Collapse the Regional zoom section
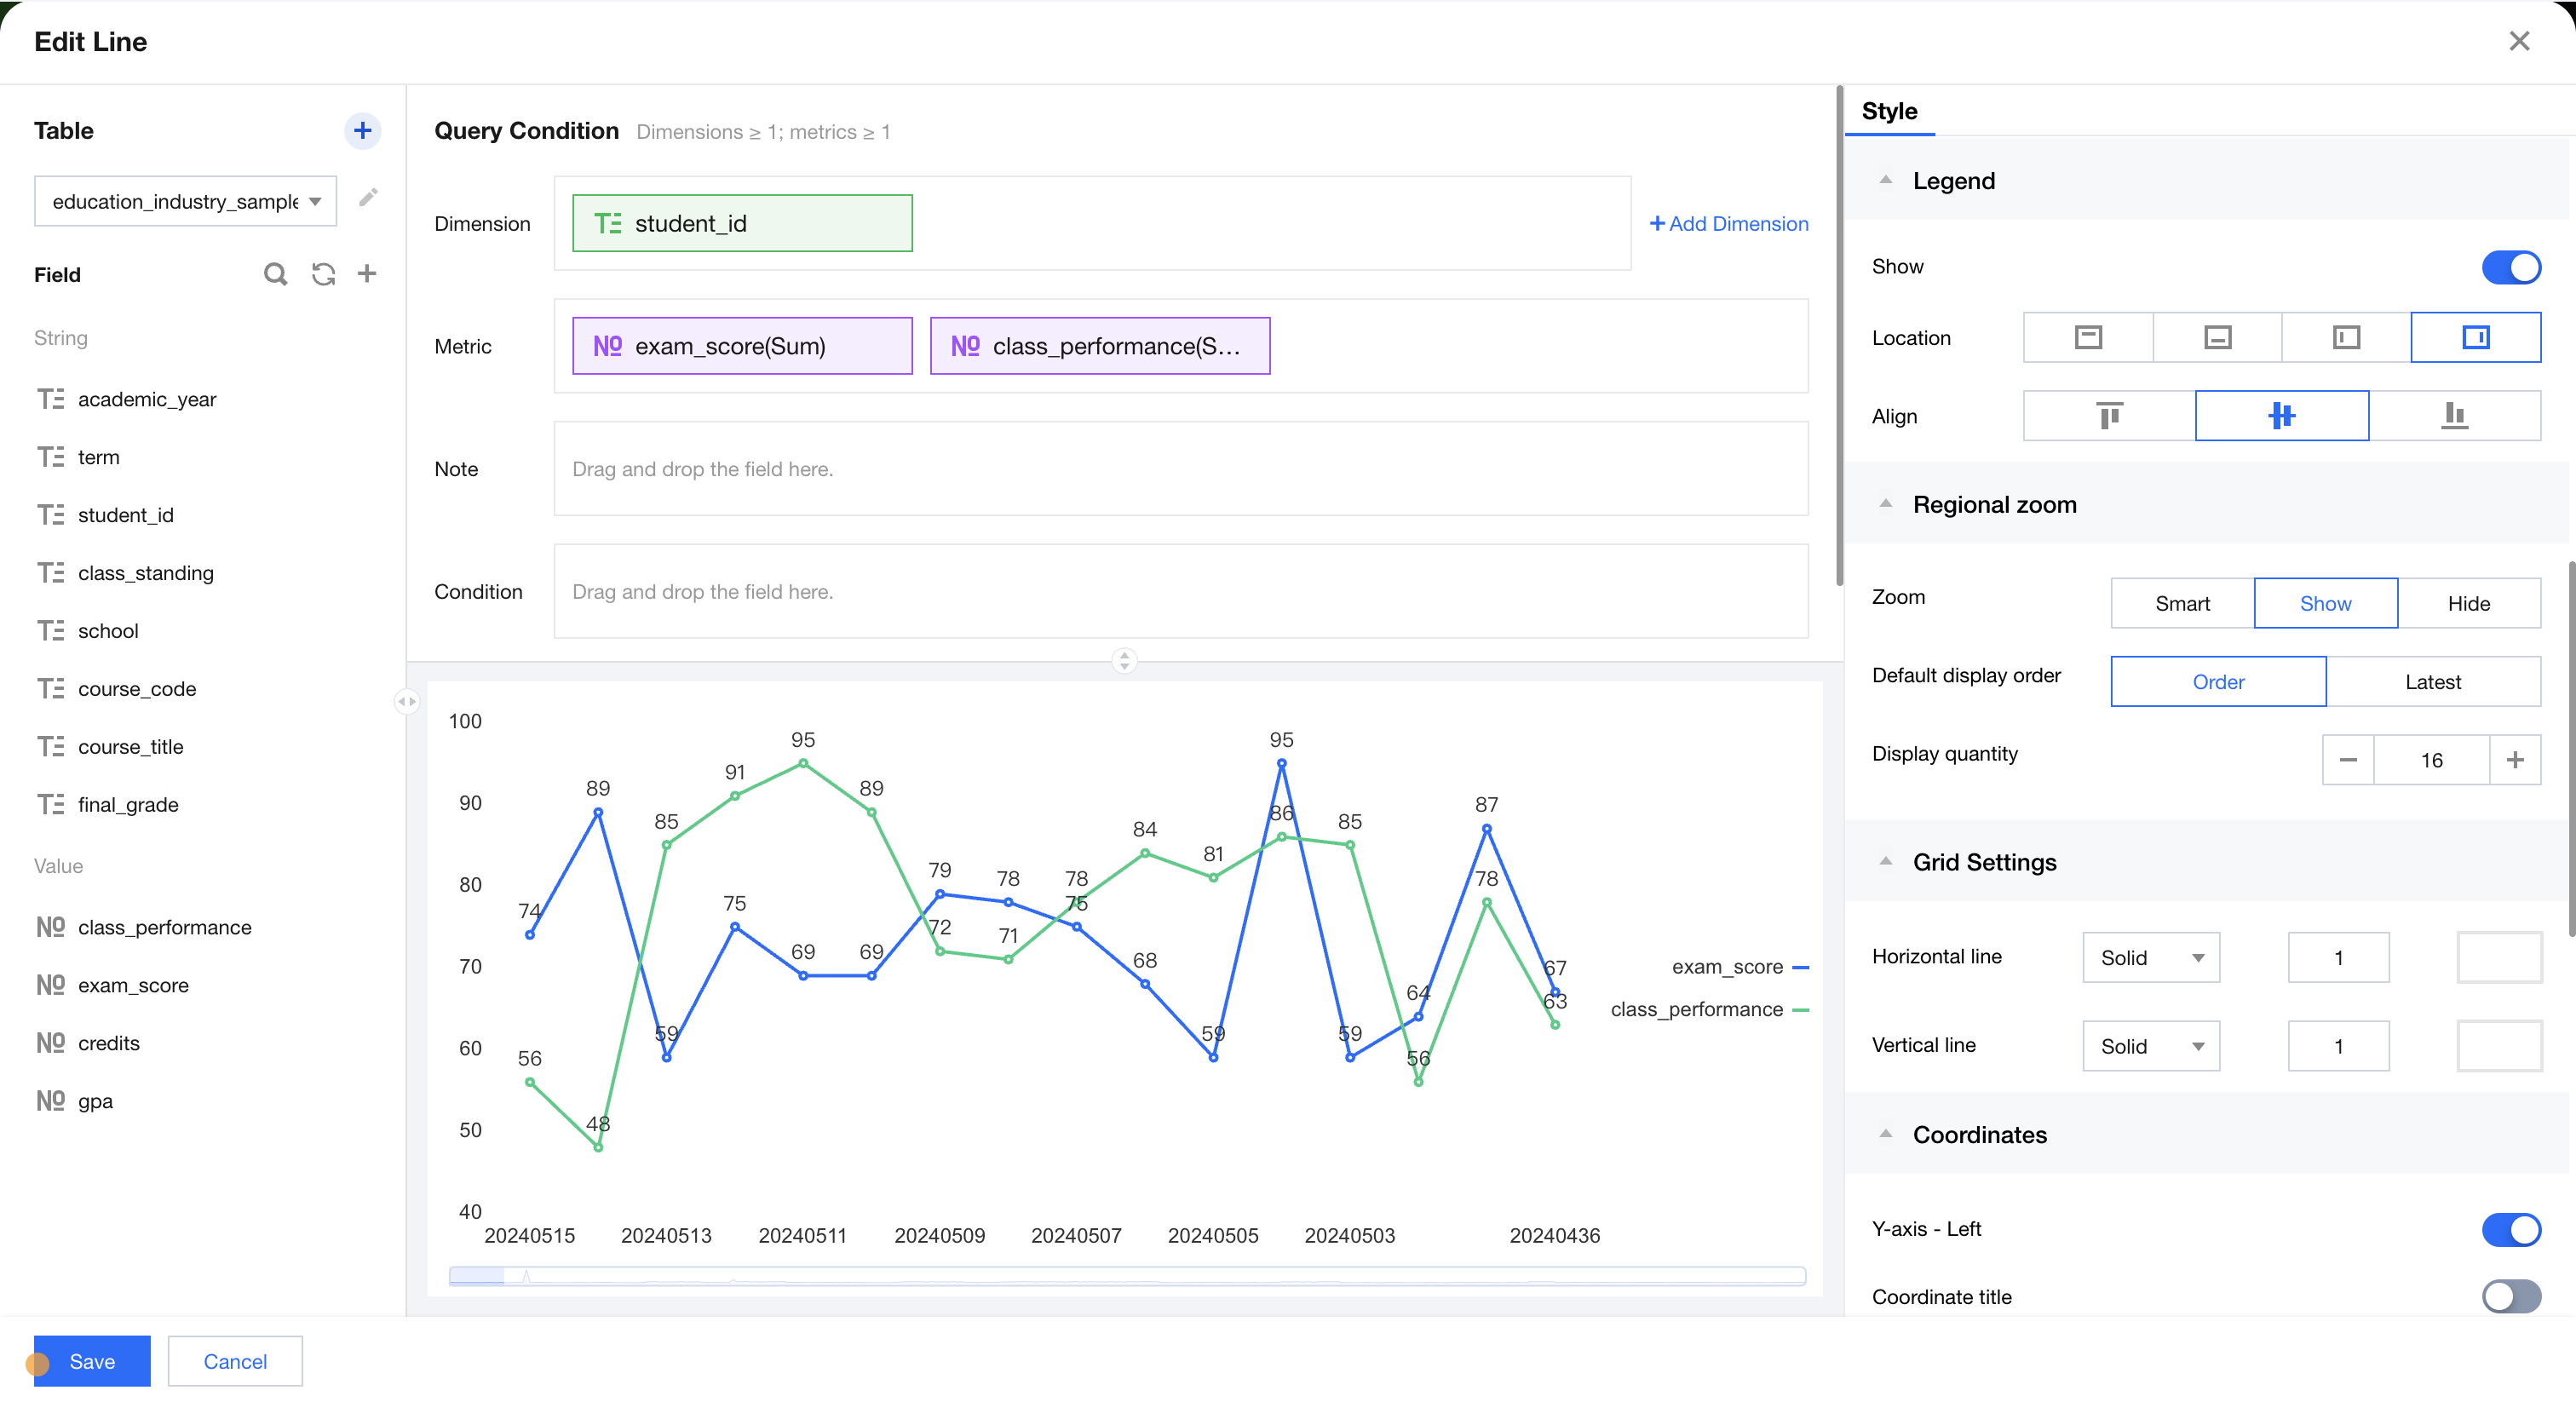Image resolution: width=2576 pixels, height=1402 pixels. point(1885,504)
